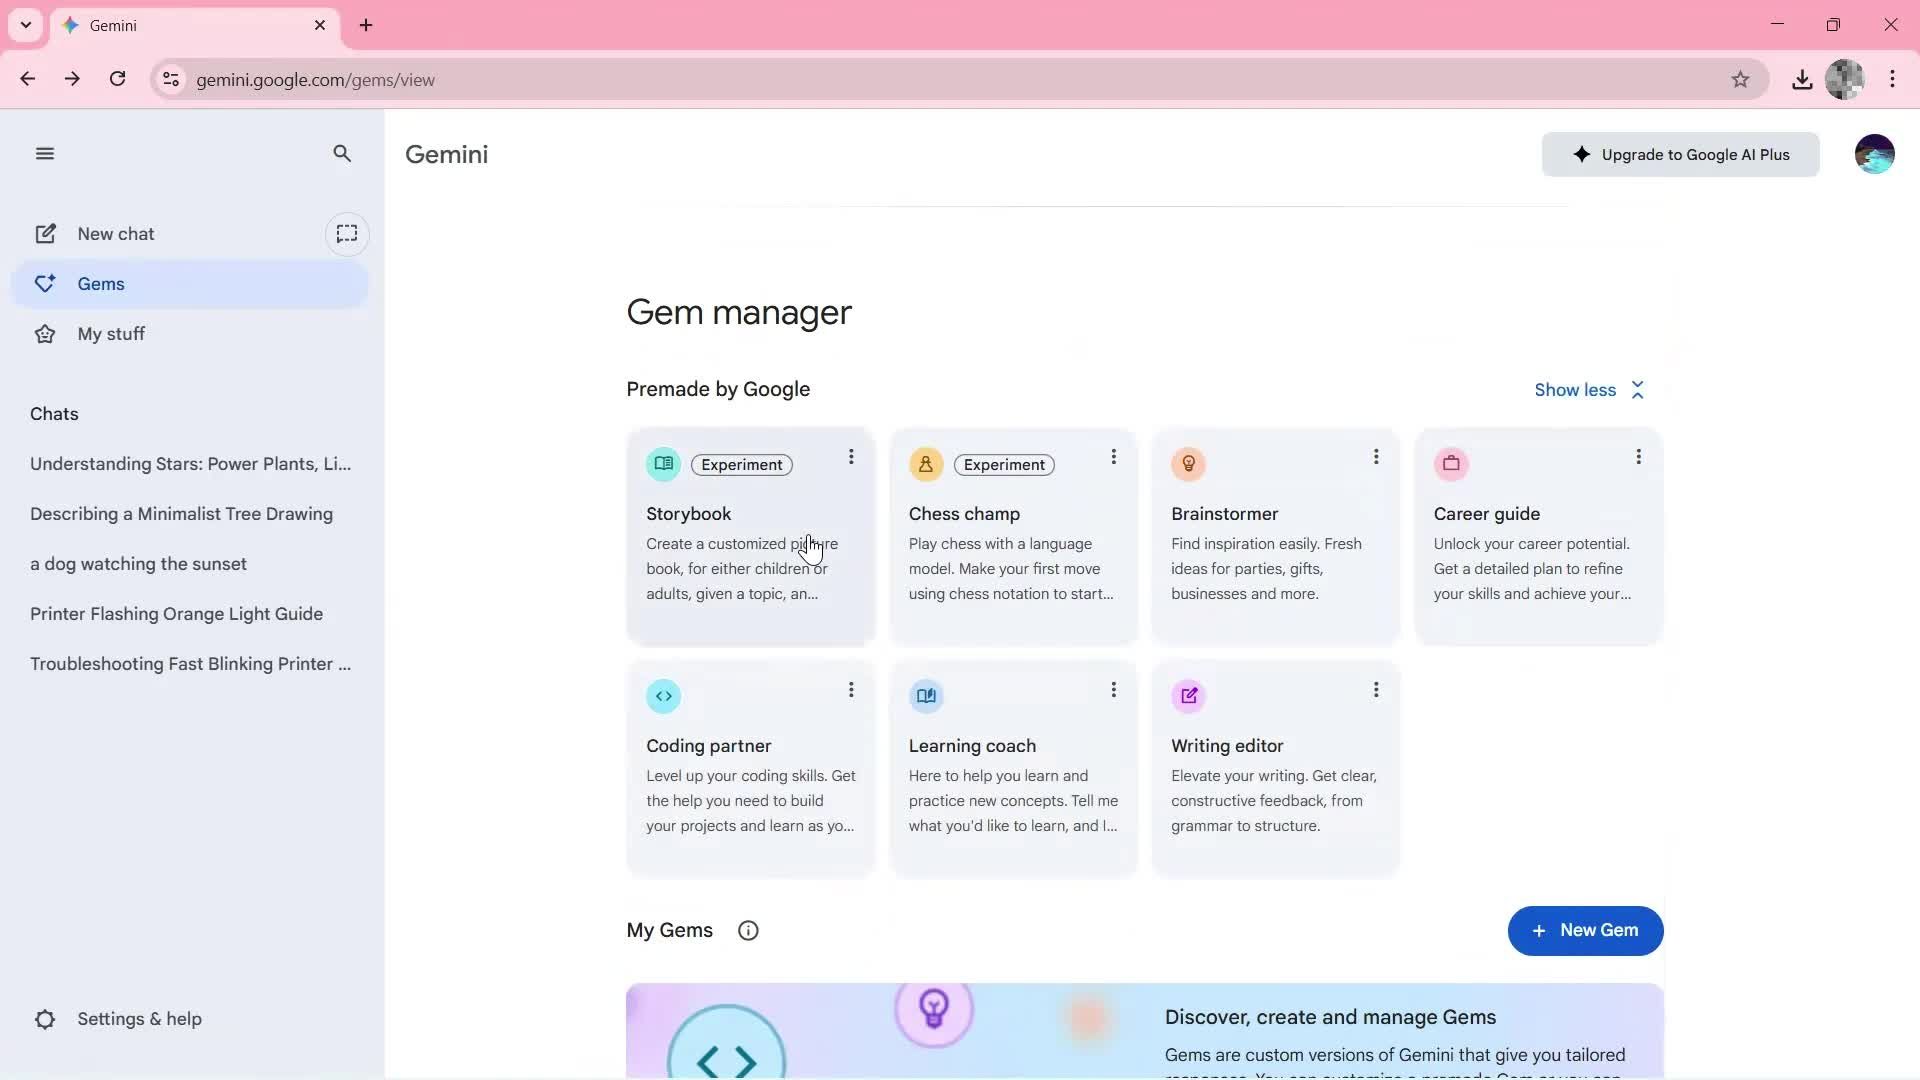
Task: Collapse premade gems with Show less
Action: [1588, 390]
